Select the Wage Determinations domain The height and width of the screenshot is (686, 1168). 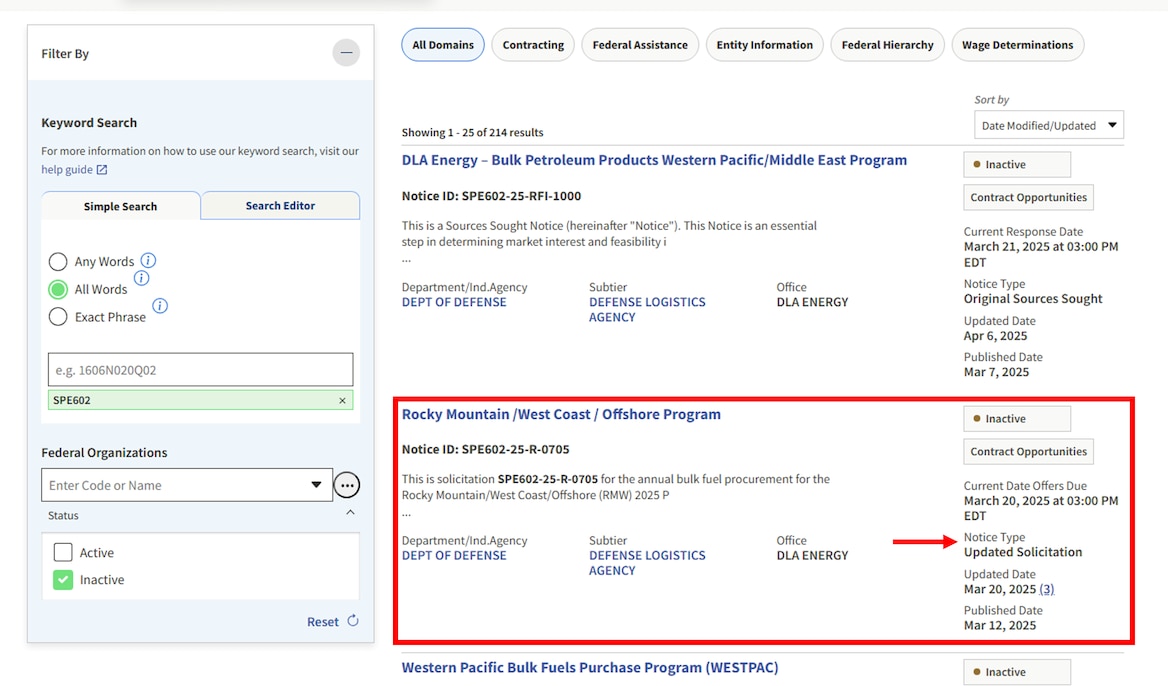click(1018, 45)
